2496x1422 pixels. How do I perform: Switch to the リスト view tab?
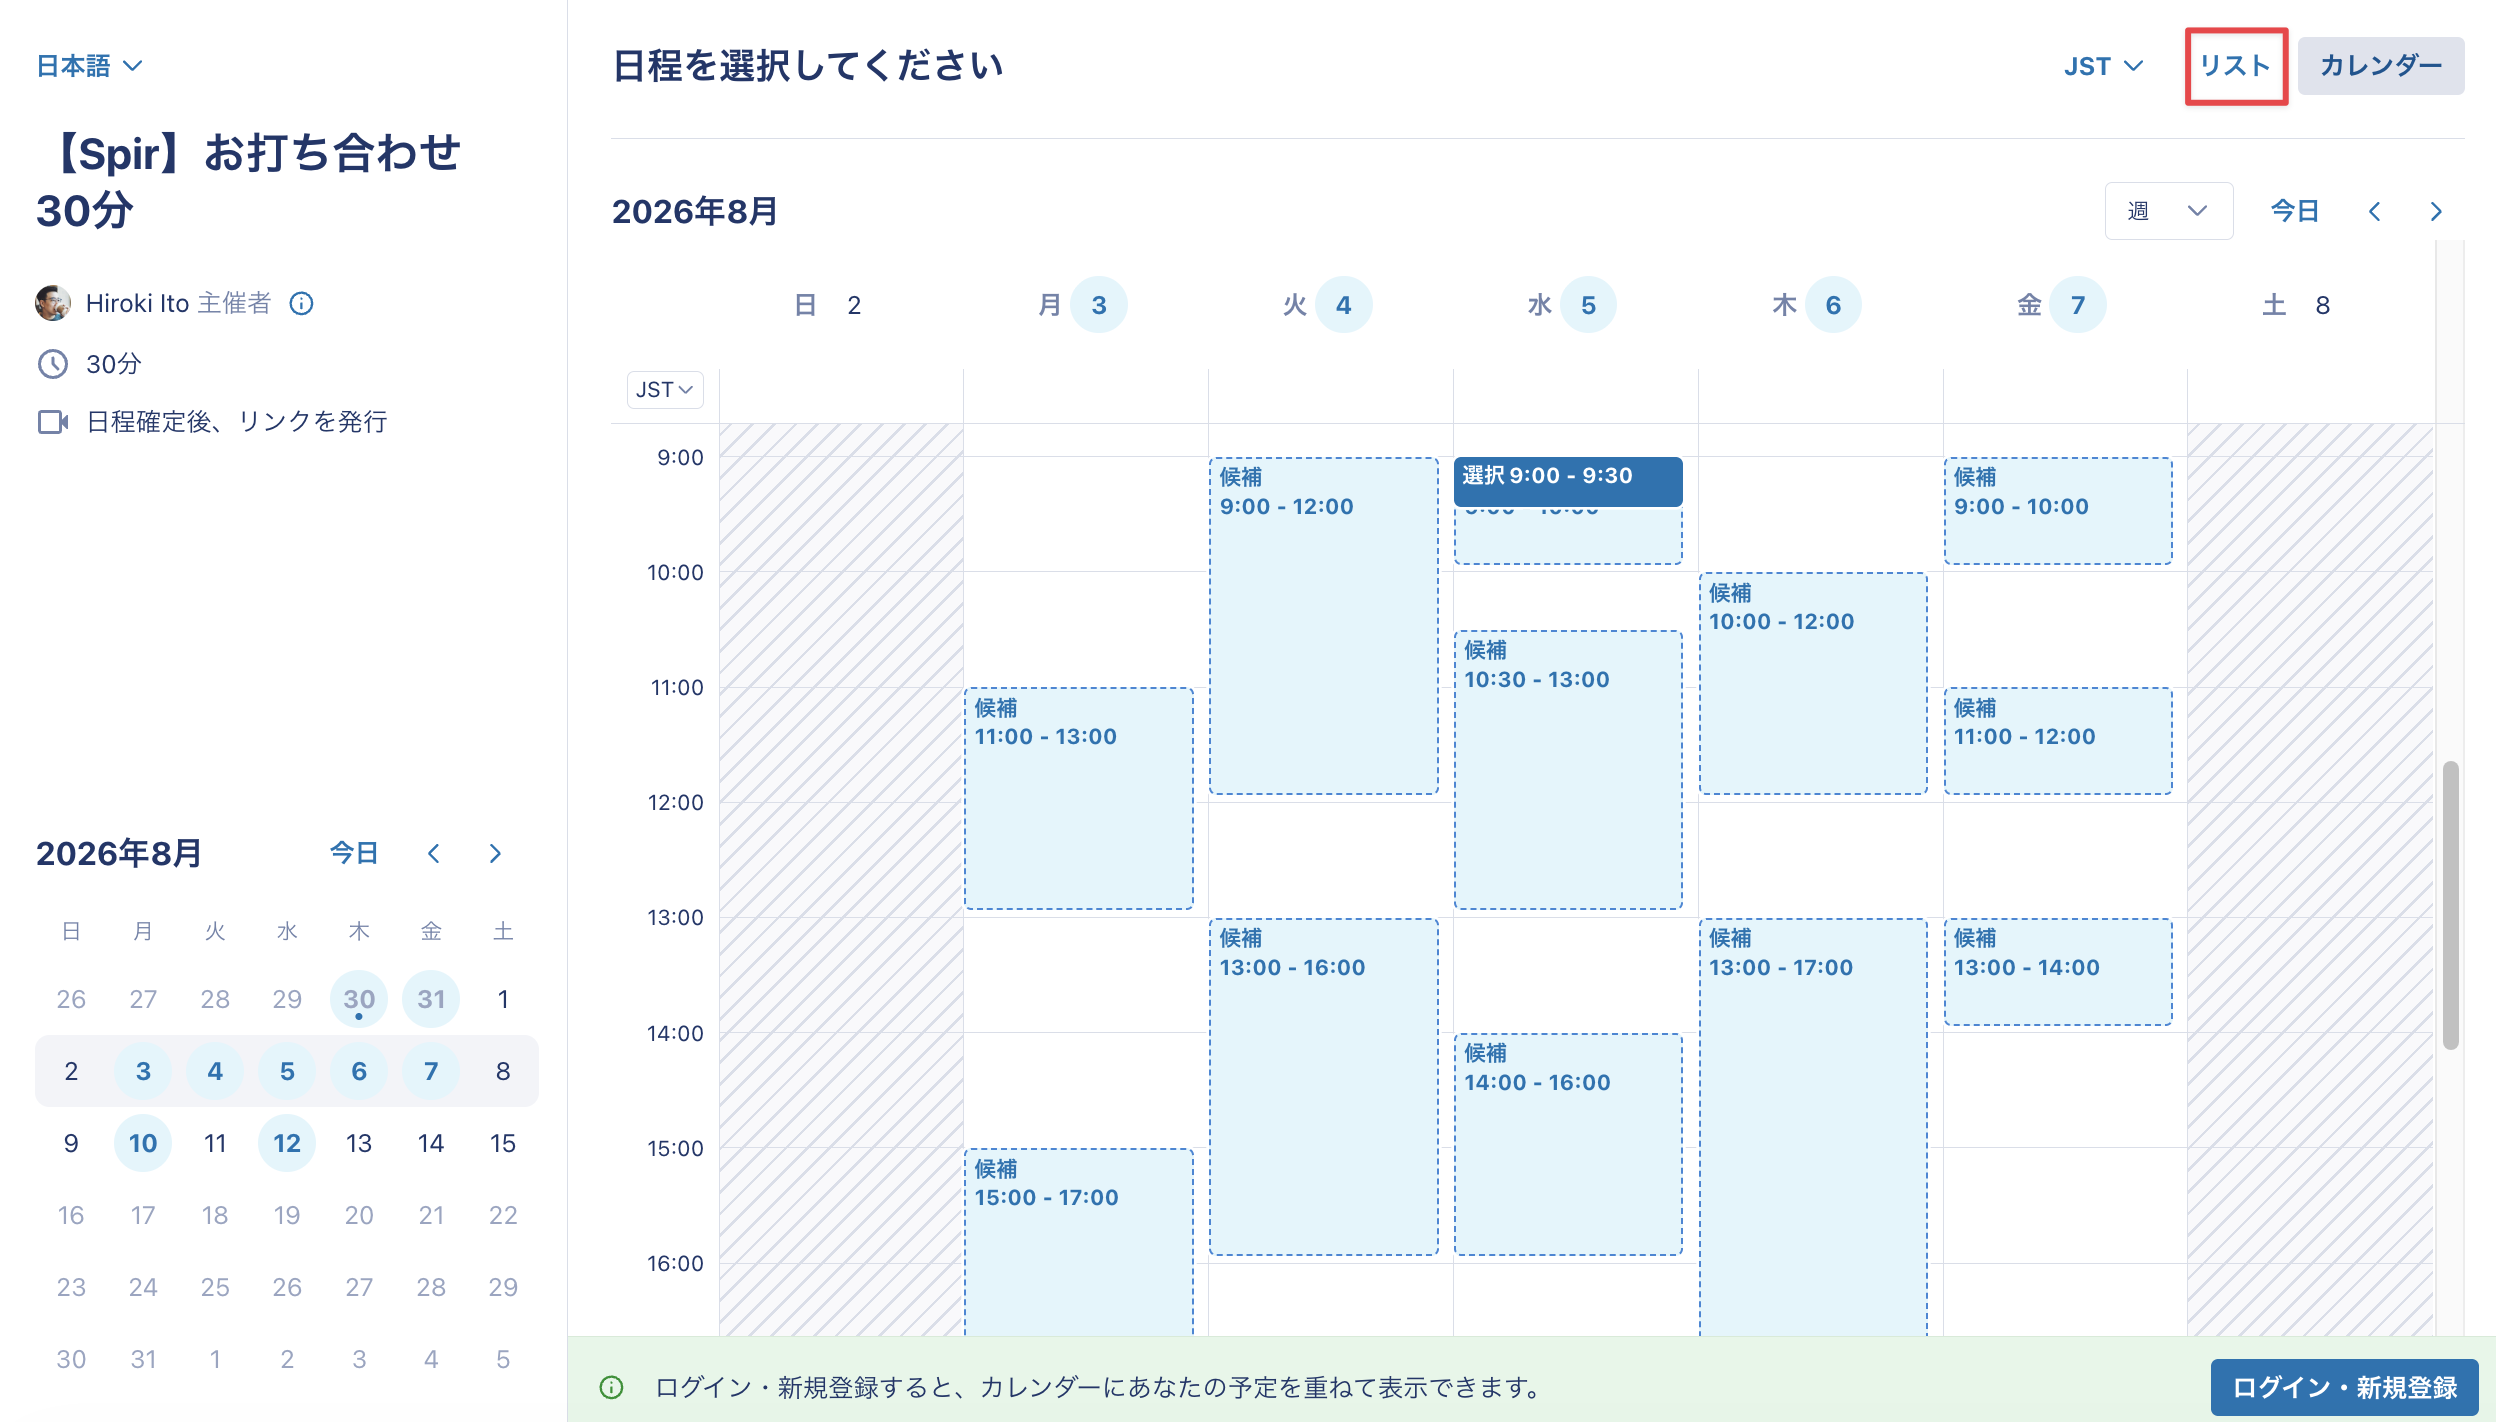[x=2235, y=66]
